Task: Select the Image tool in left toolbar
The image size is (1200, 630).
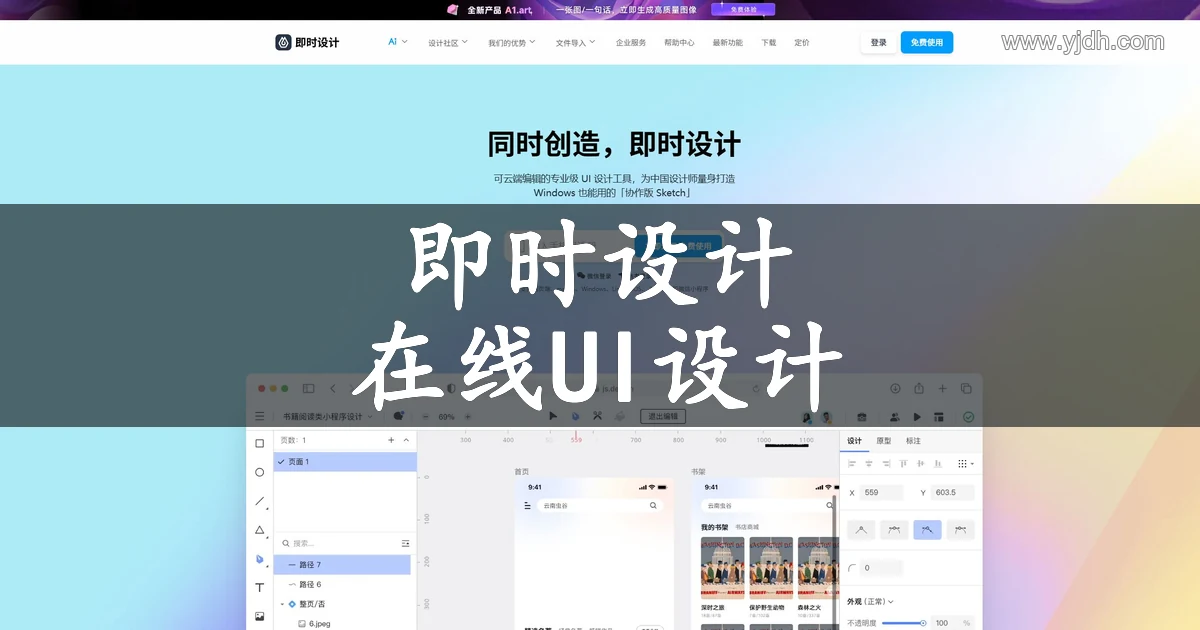Action: point(259,616)
